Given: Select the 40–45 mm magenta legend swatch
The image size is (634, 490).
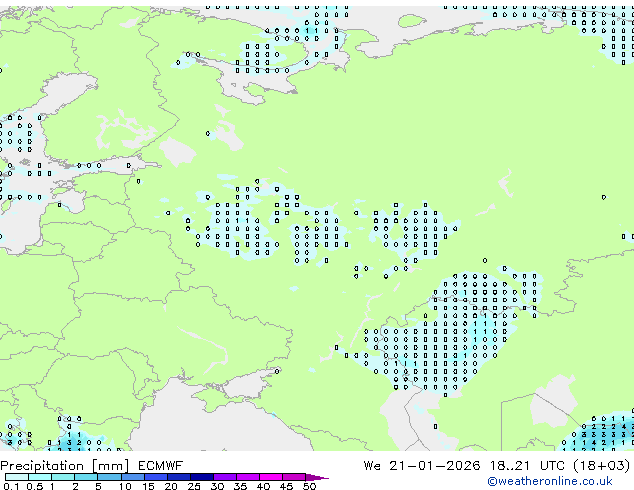Looking at the screenshot, I should 271,477.
